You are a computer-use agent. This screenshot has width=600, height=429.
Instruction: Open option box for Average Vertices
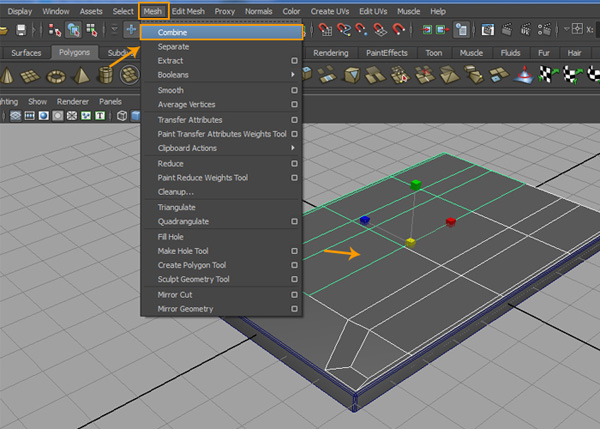coord(294,104)
